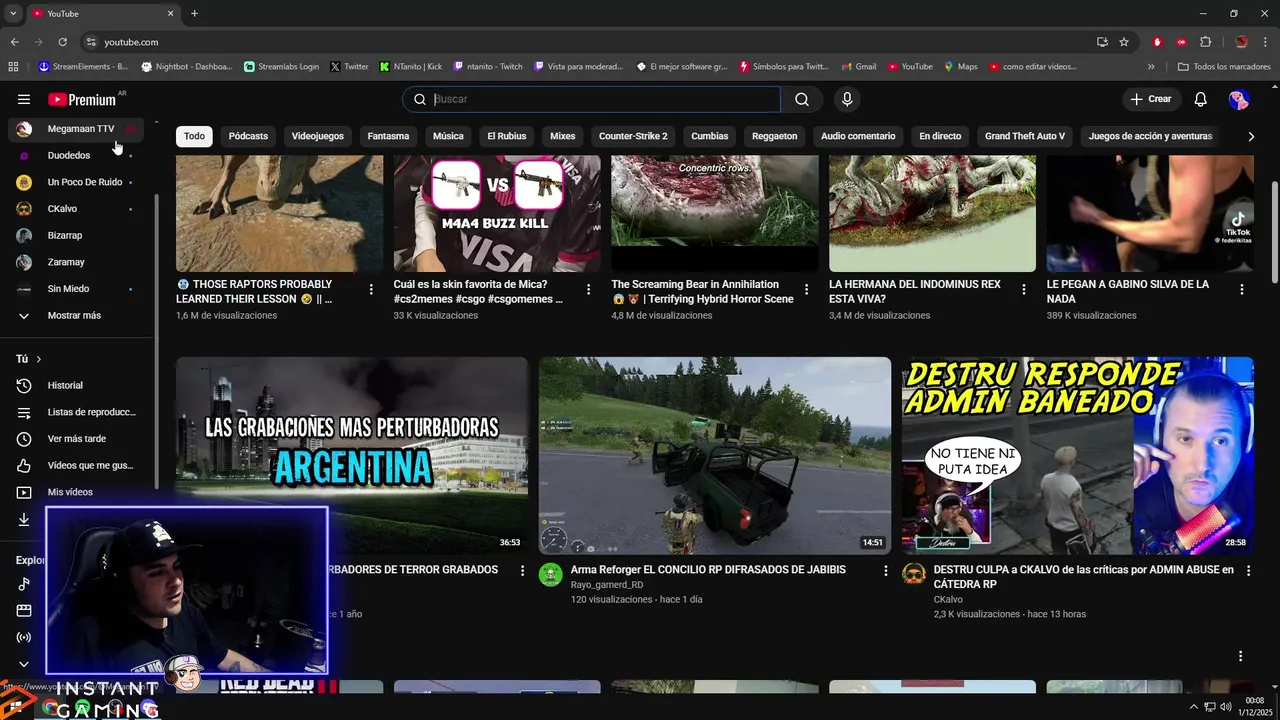Open the Rayo_gamerd_RD channel name link
The image size is (1280, 720).
[x=607, y=585]
